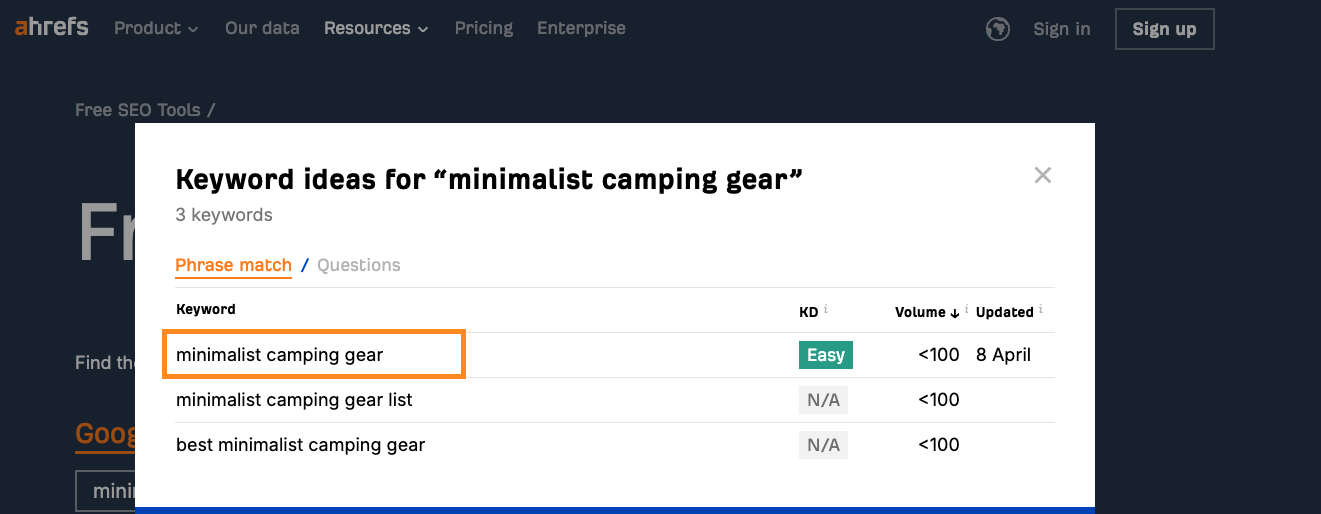Image resolution: width=1321 pixels, height=514 pixels.
Task: Click the Sign in link
Action: point(1062,29)
